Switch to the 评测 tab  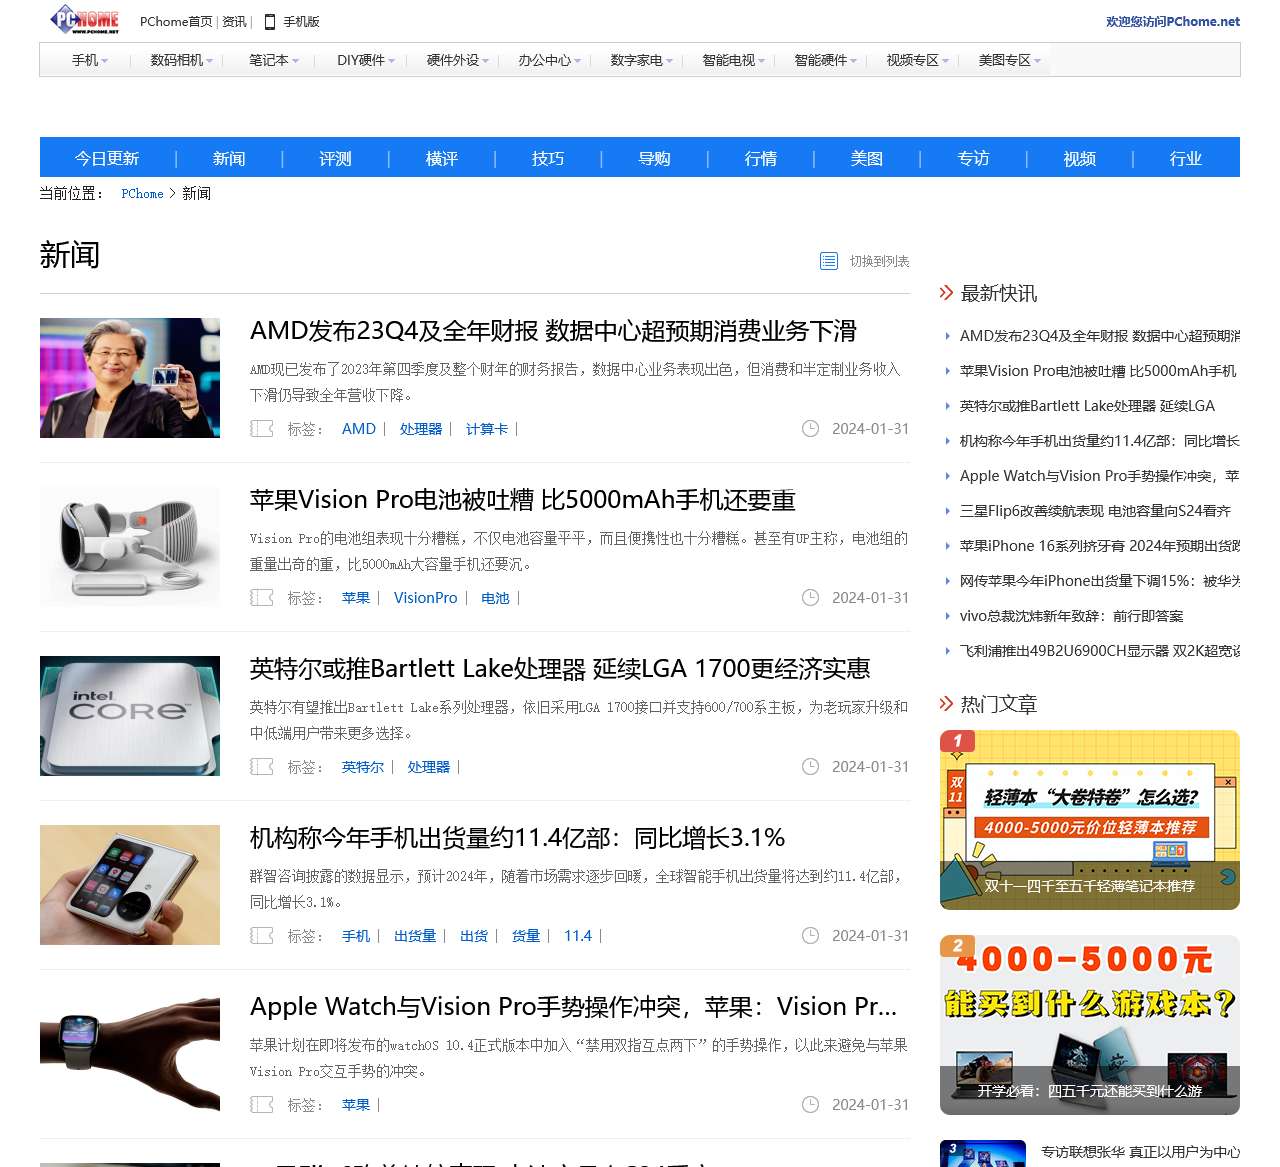[334, 158]
